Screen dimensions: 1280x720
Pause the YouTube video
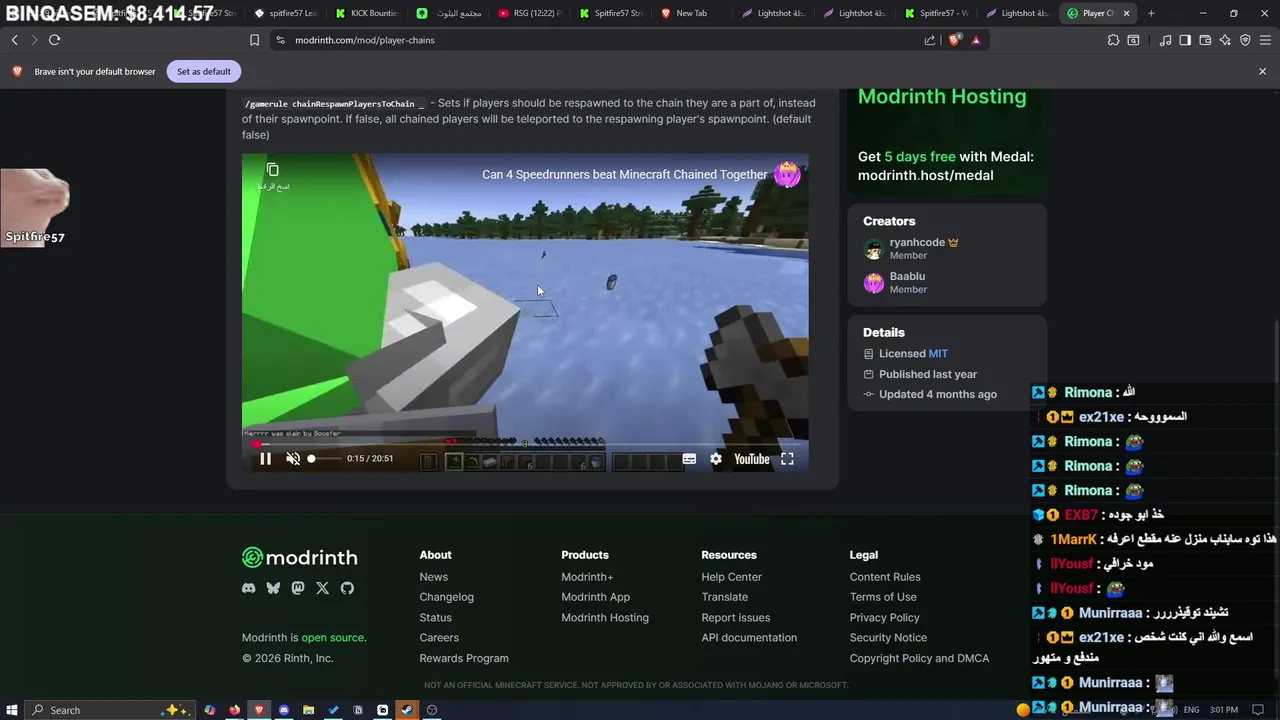(x=265, y=459)
